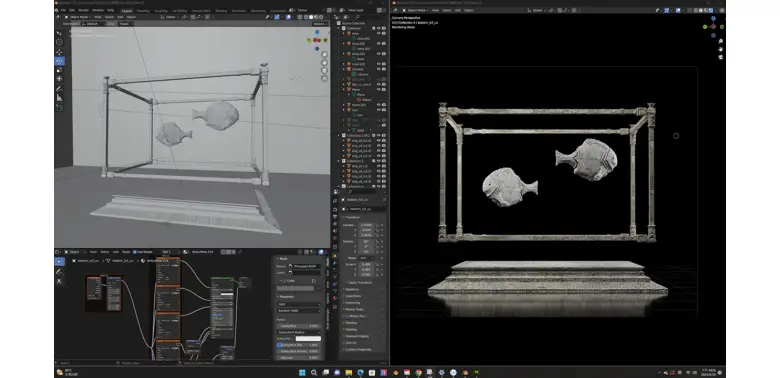Click the Subsurface Color white swatch
780x378 pixels.
pos(308,339)
